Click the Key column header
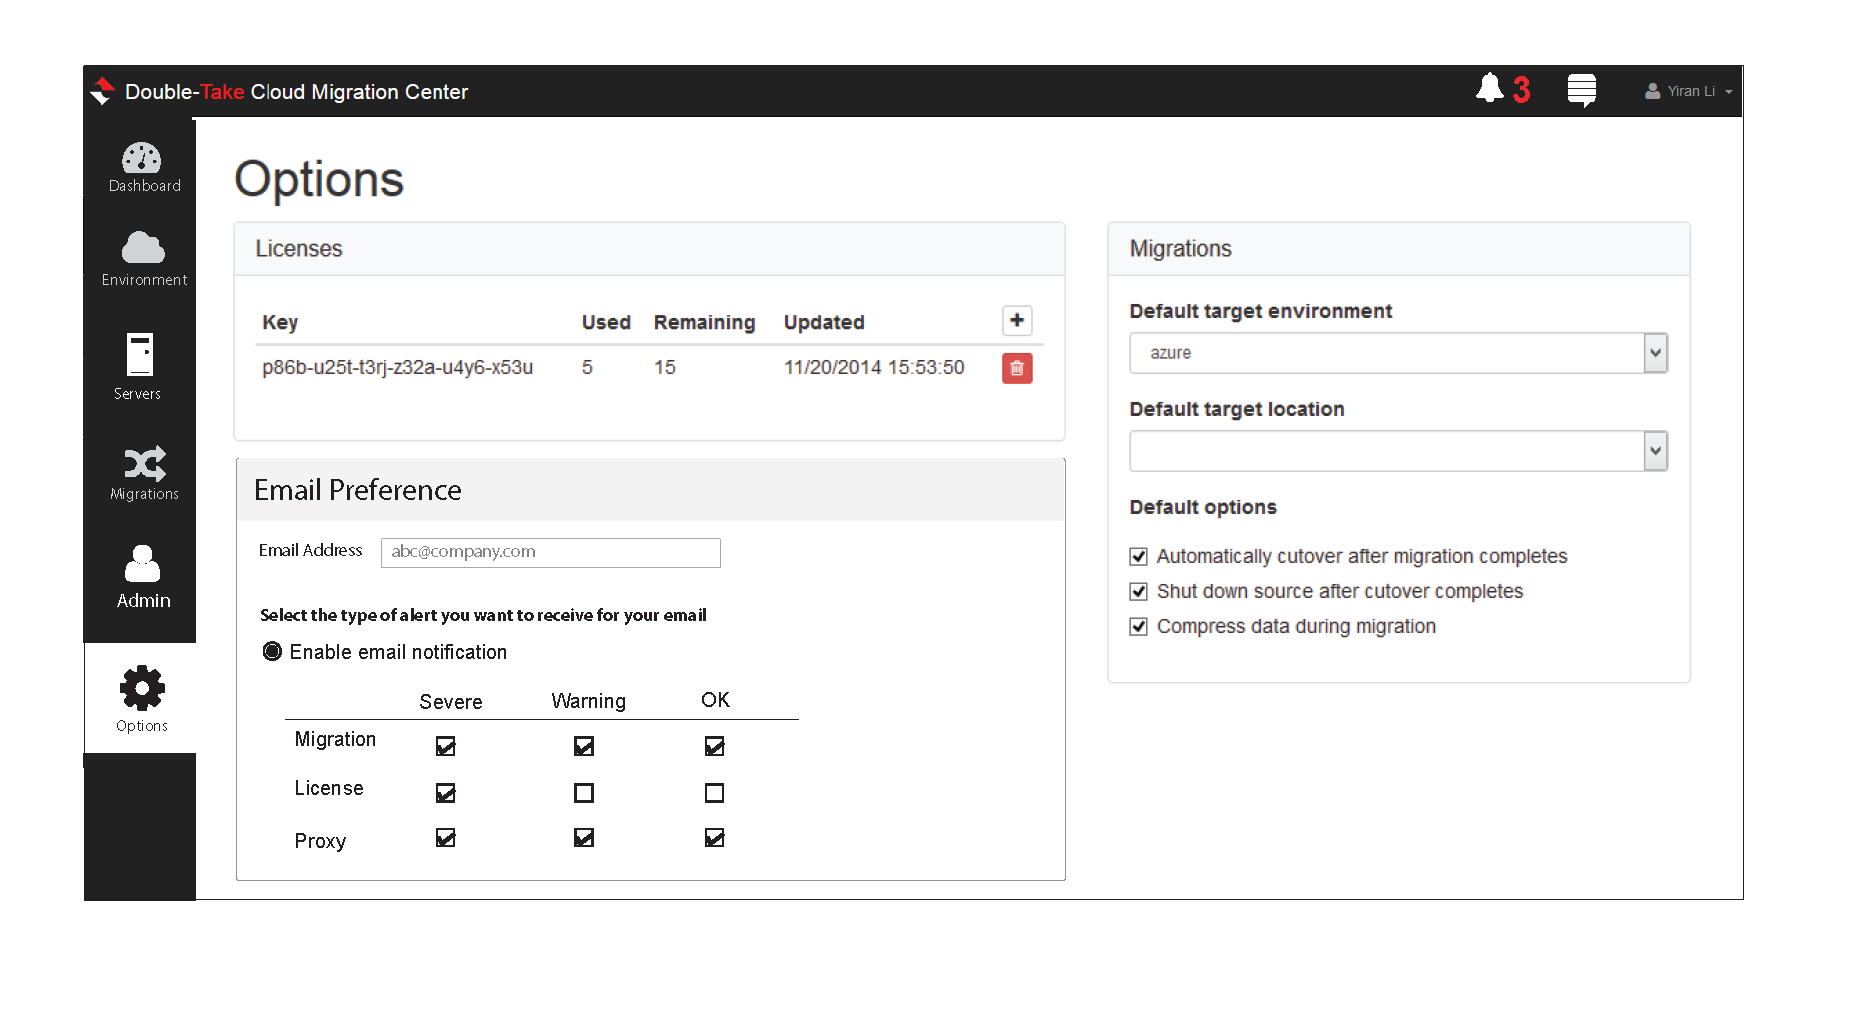1850x1036 pixels. pyautogui.click(x=280, y=322)
